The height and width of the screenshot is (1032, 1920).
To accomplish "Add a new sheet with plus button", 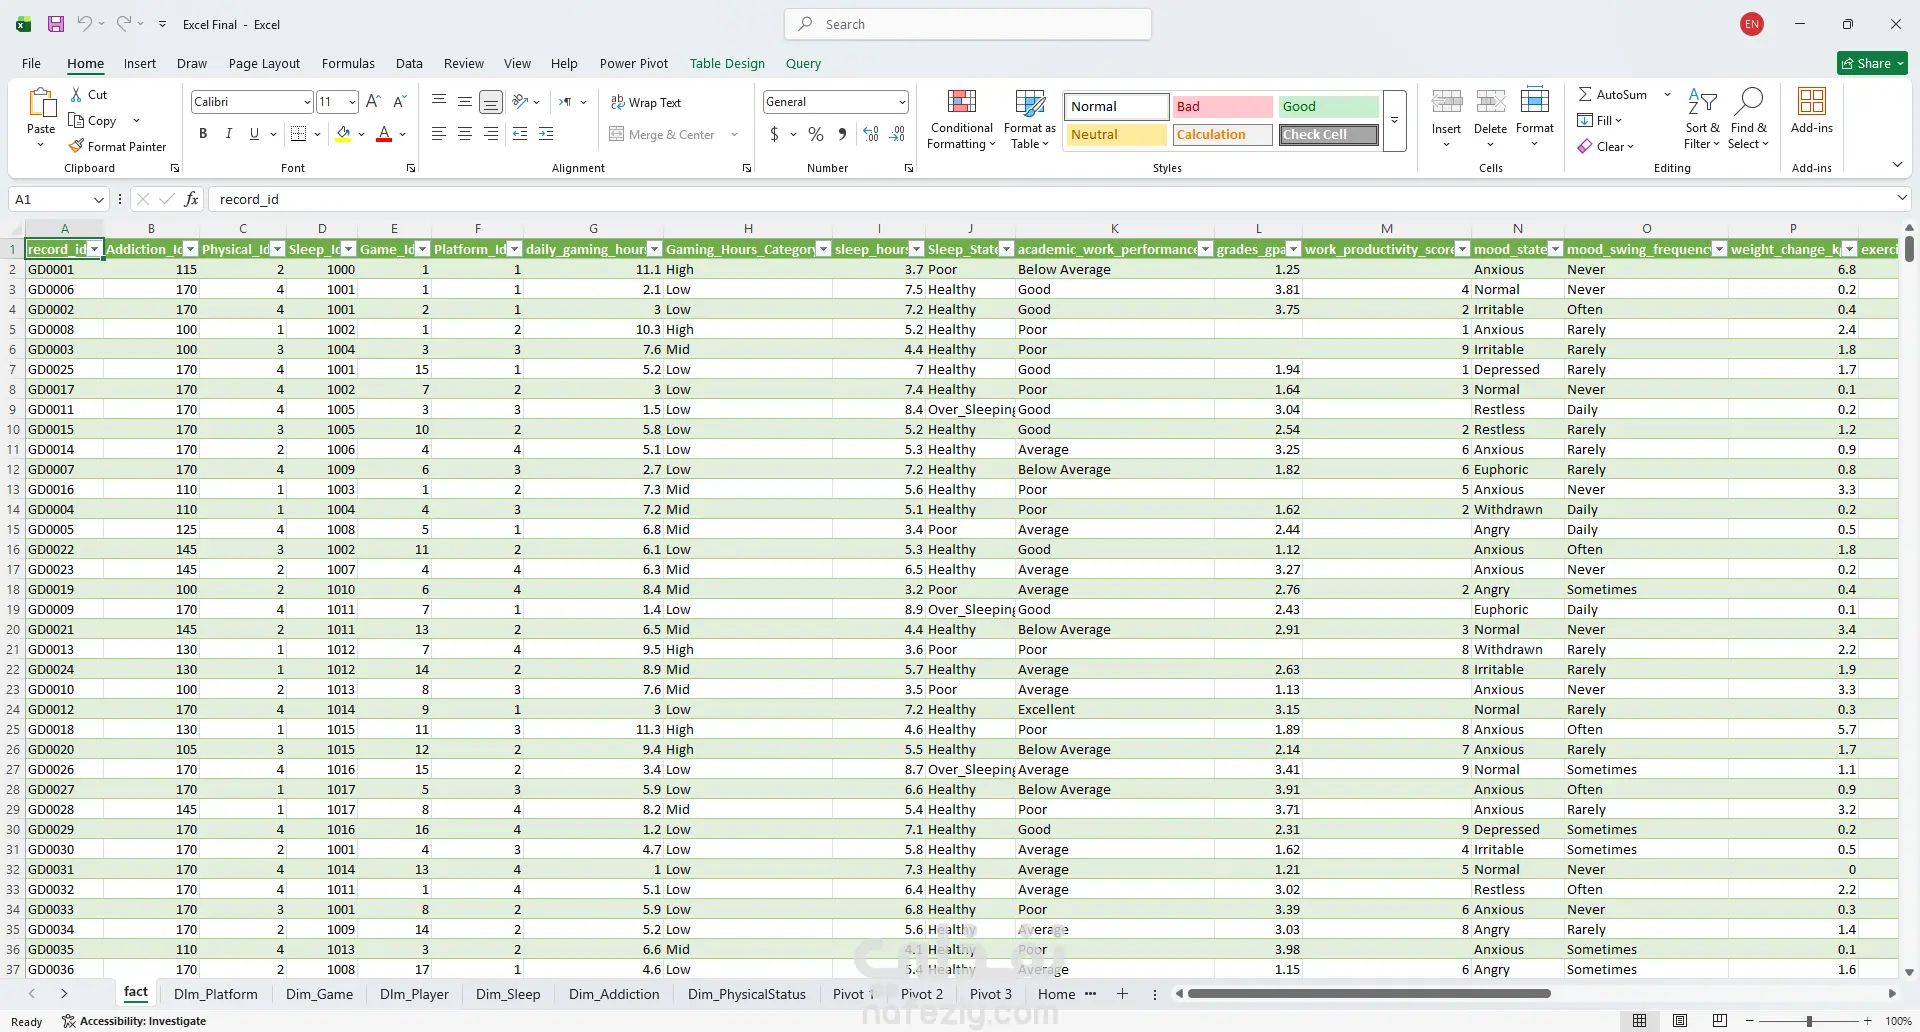I will point(1122,994).
